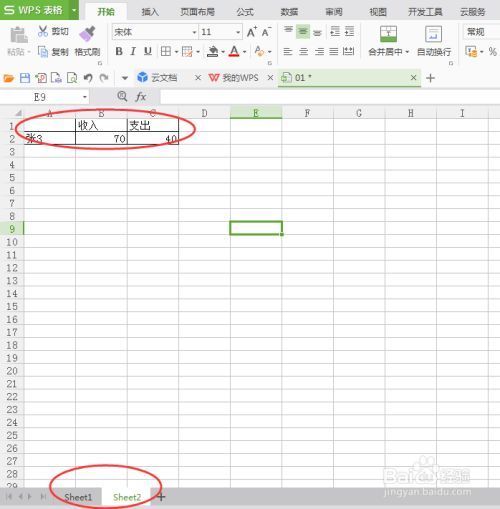Open the font name dropdown

[x=194, y=32]
